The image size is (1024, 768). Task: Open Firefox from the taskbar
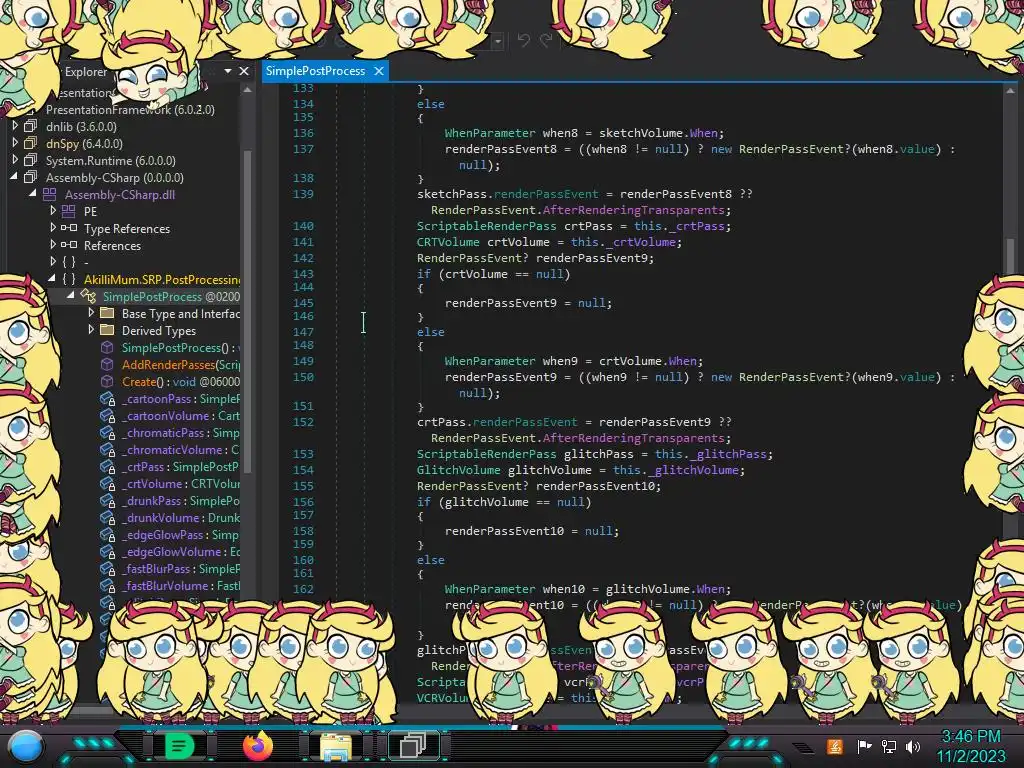click(x=257, y=746)
